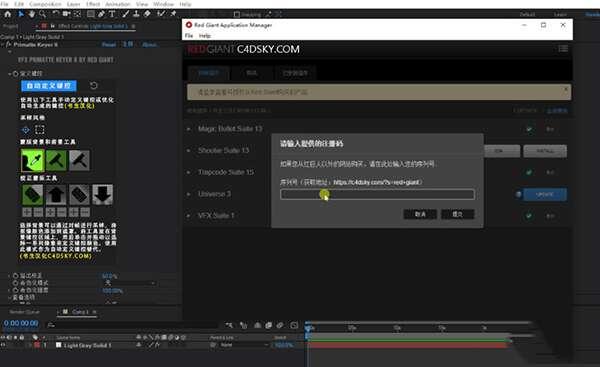Toggle the stopwatch beside first keyer property

pyautogui.click(x=16, y=73)
